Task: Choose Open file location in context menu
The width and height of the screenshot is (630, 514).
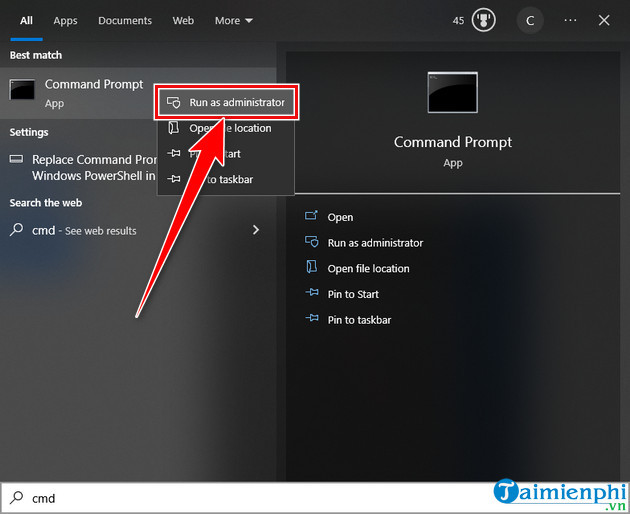Action: pos(226,128)
